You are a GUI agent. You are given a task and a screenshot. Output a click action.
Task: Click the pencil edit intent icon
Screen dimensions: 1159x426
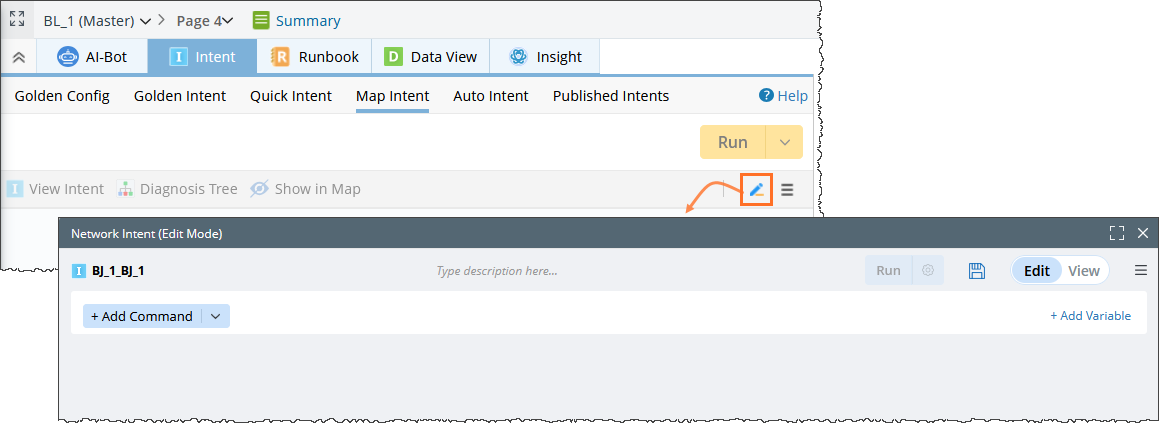[x=757, y=189]
